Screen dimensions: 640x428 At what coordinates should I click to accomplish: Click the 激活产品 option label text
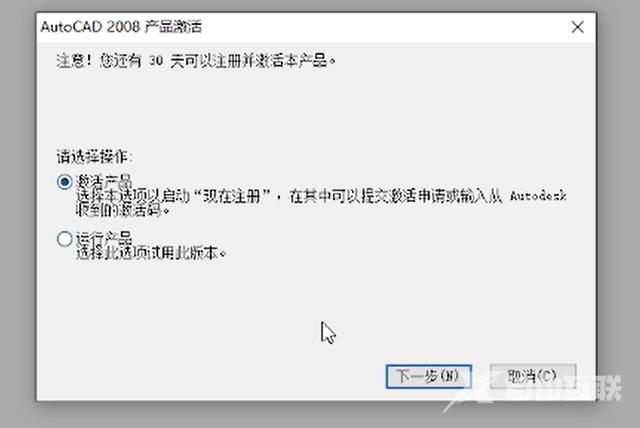104,181
